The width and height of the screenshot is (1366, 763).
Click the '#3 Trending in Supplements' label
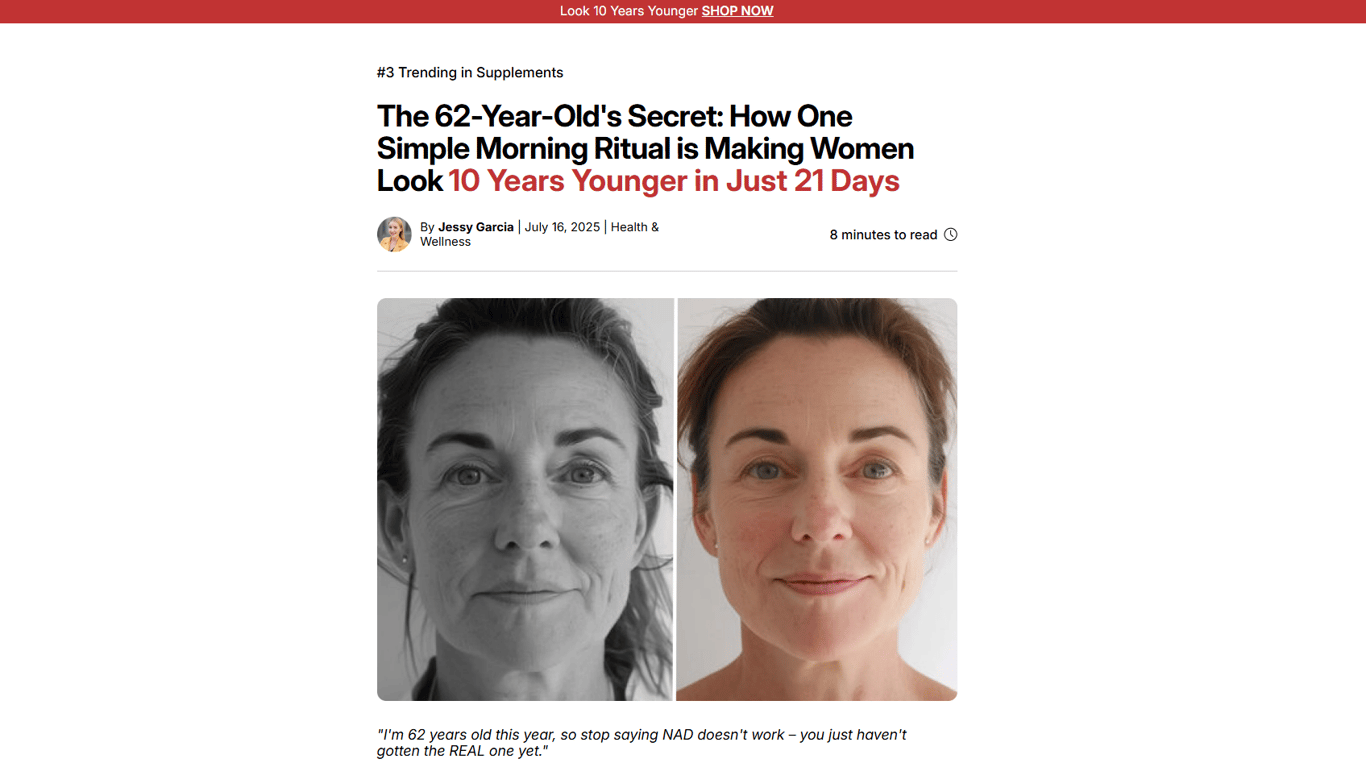point(470,73)
